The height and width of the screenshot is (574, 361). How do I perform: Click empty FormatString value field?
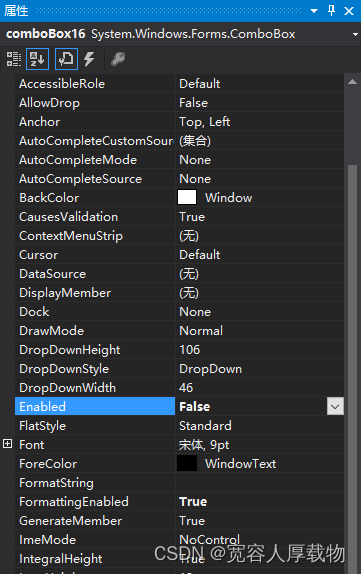pos(260,483)
